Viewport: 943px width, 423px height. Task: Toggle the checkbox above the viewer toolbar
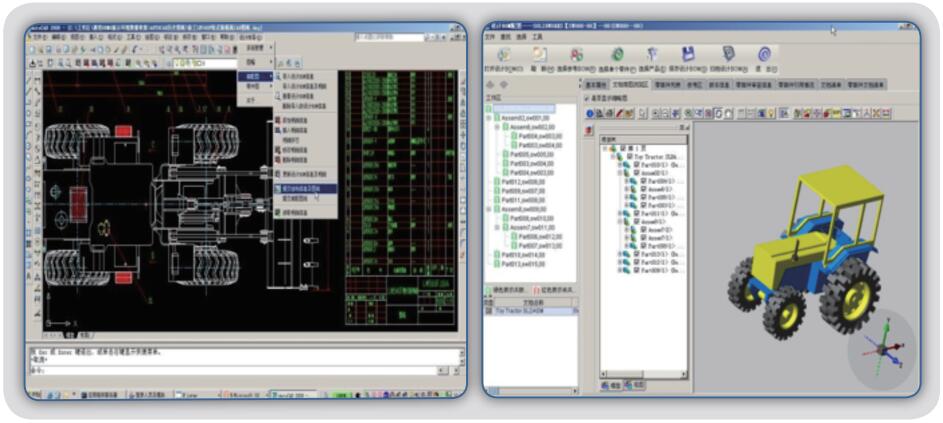pos(586,98)
